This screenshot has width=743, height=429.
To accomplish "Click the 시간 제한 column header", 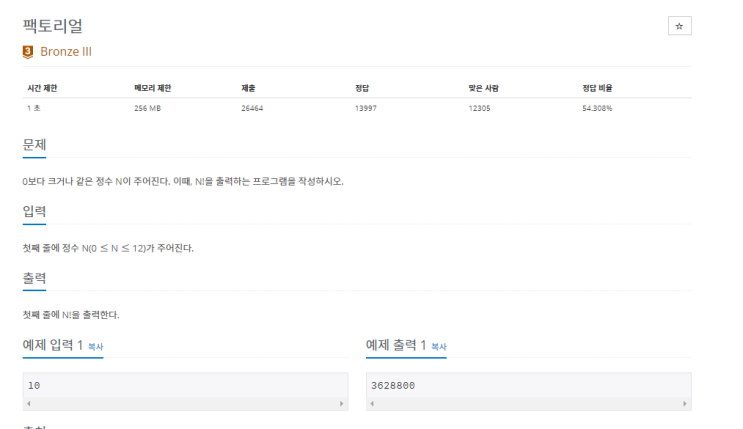I will [x=42, y=88].
